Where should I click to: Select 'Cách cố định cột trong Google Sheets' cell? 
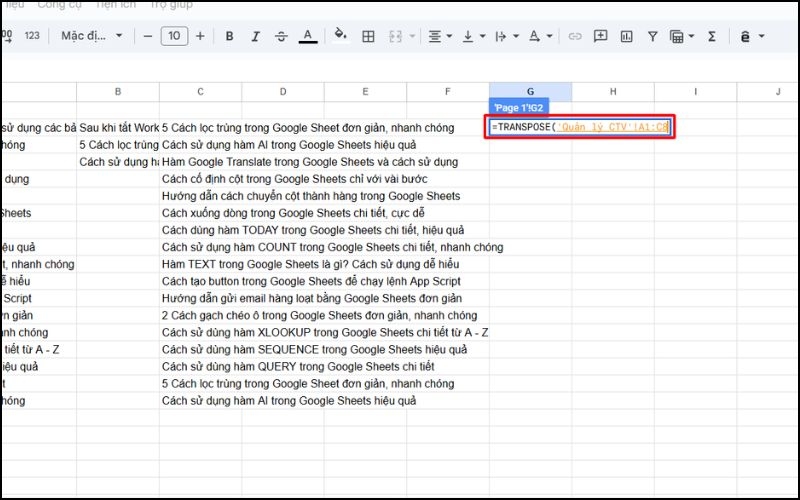pos(294,179)
